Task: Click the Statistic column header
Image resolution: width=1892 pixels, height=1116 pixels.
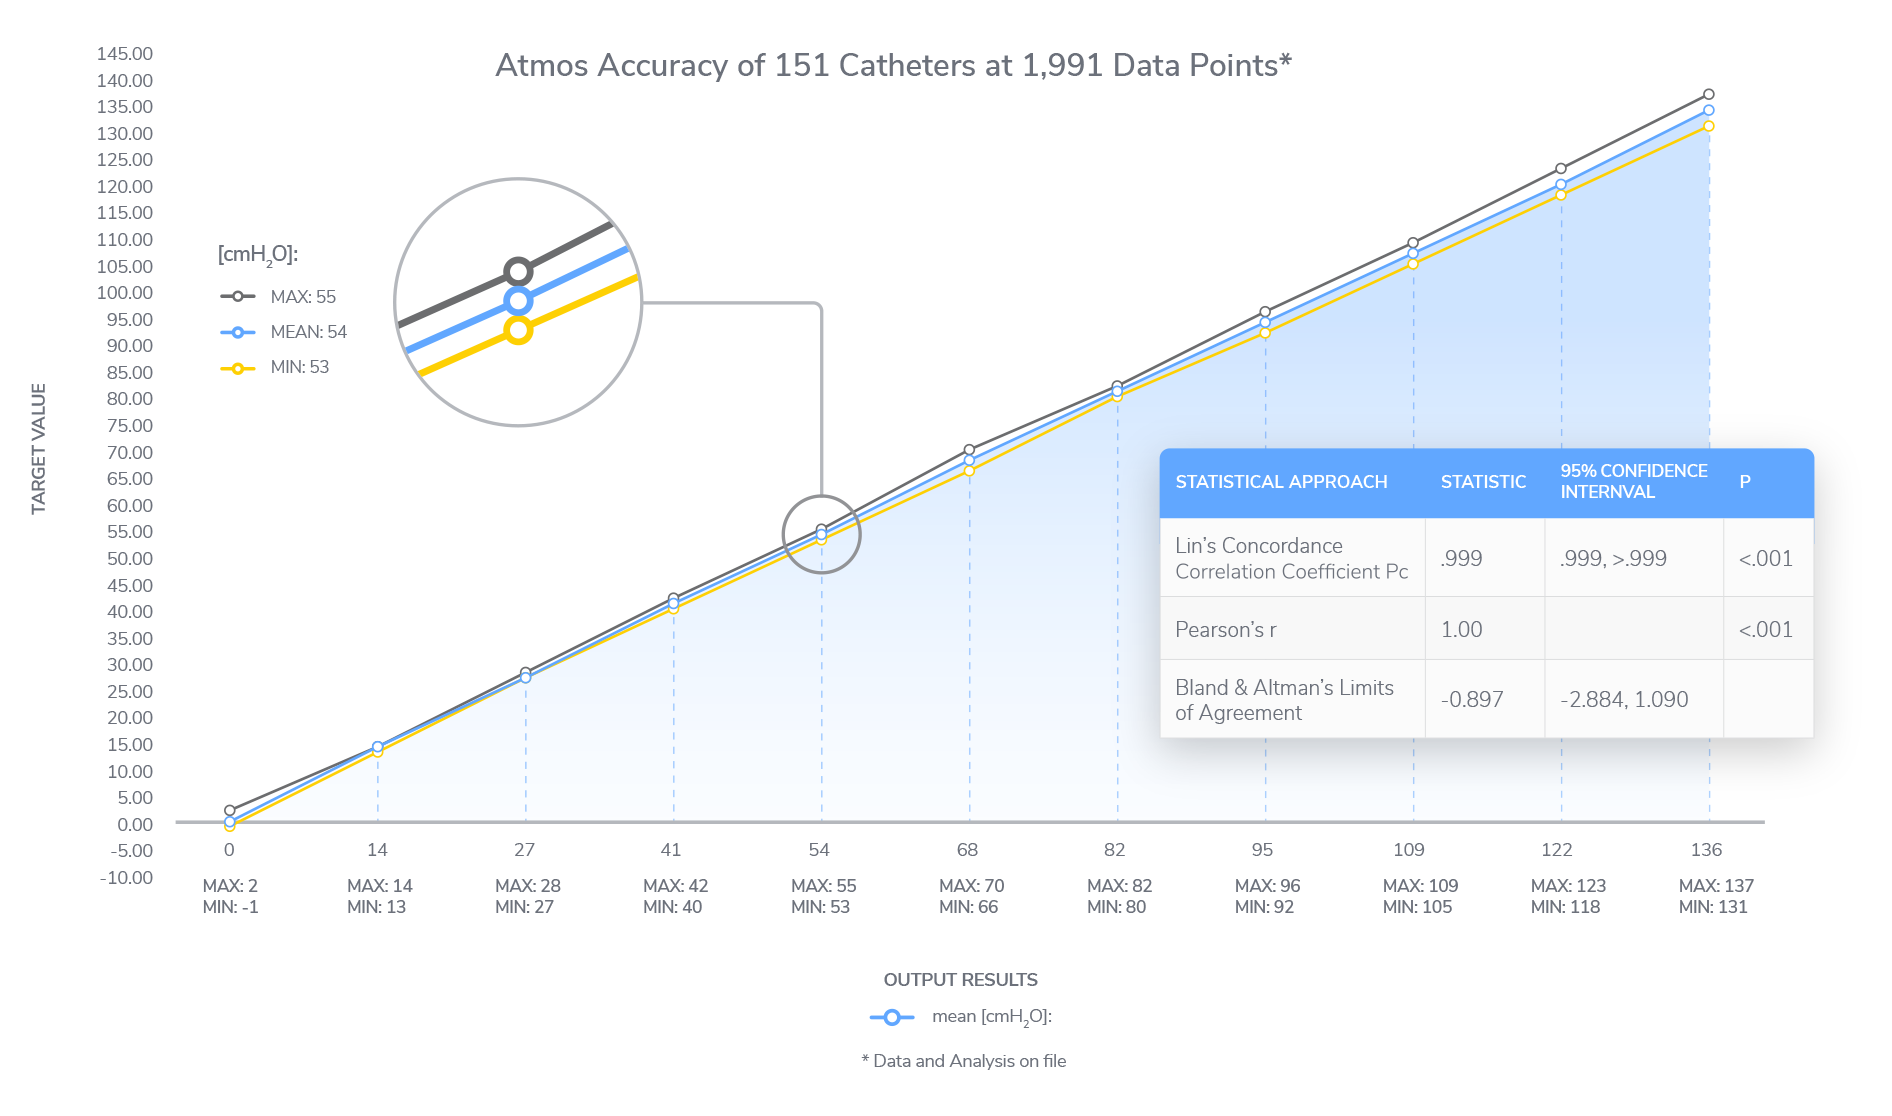Action: click(x=1483, y=482)
